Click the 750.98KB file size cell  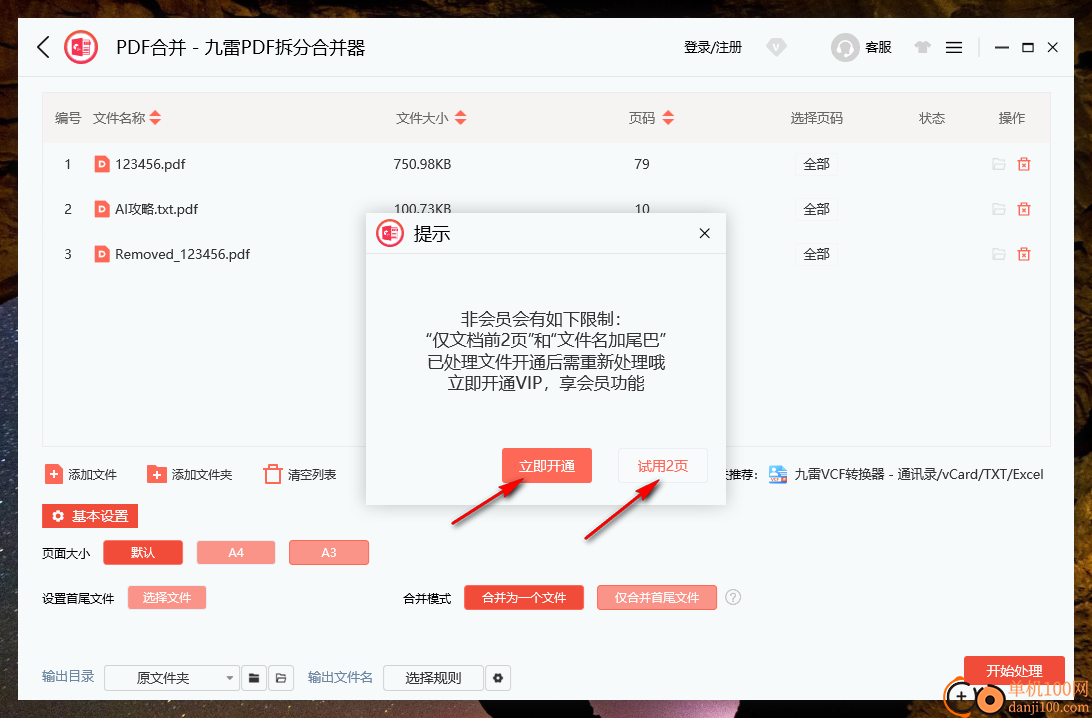pos(422,164)
